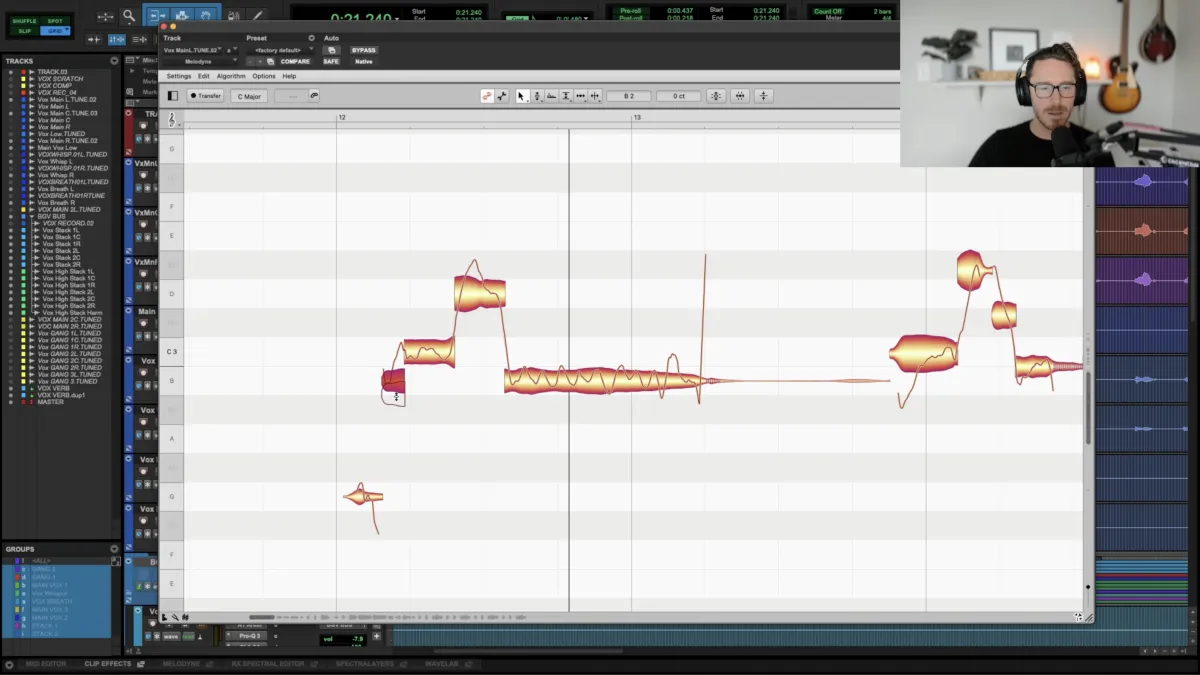The image size is (1200, 675).
Task: Switch to CLIP EFFECTS tab
Action: point(108,664)
